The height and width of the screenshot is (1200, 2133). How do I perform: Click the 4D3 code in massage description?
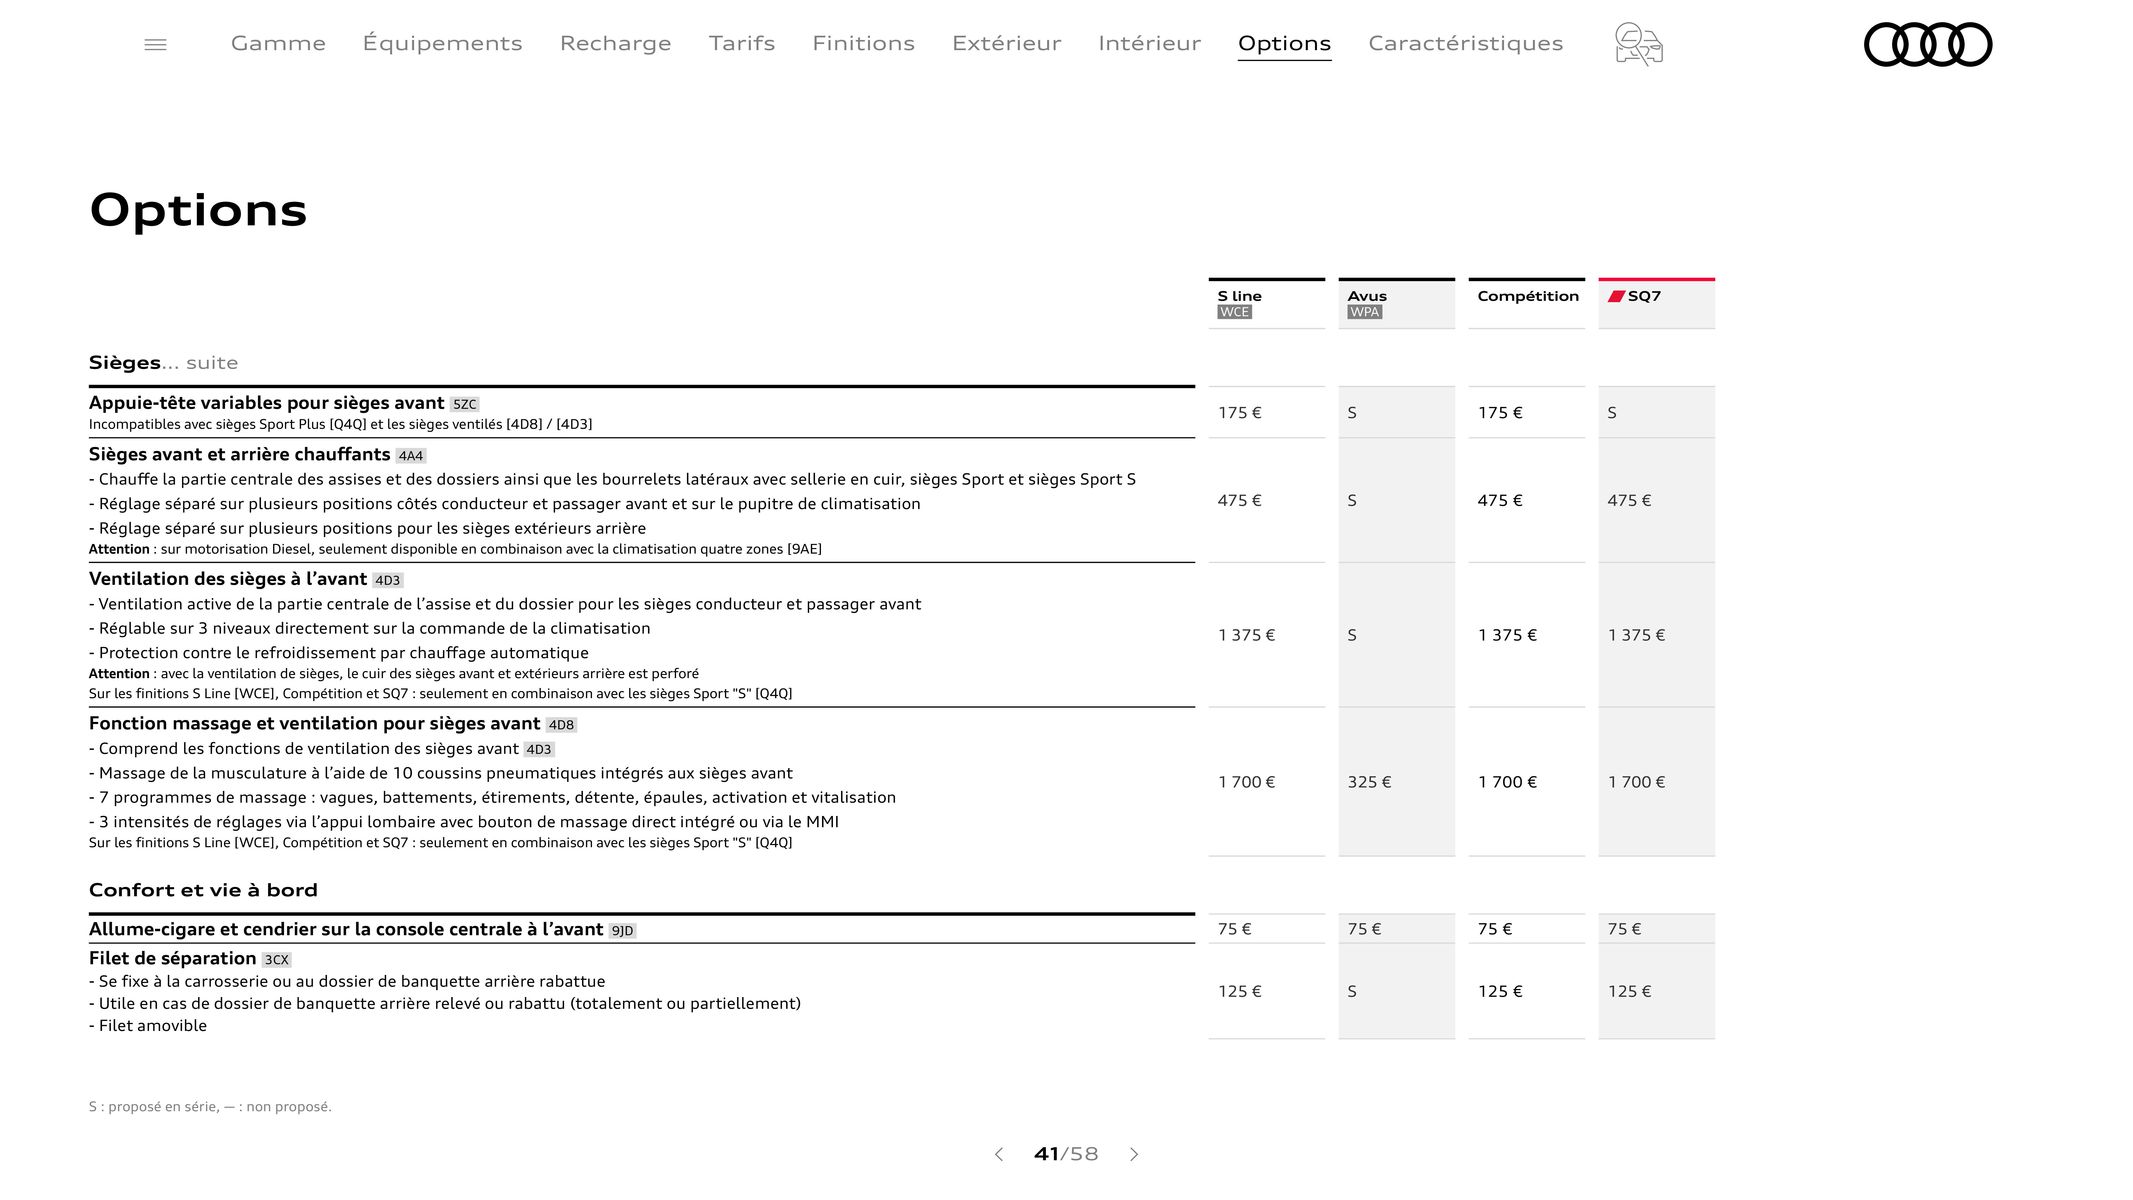[x=539, y=750]
